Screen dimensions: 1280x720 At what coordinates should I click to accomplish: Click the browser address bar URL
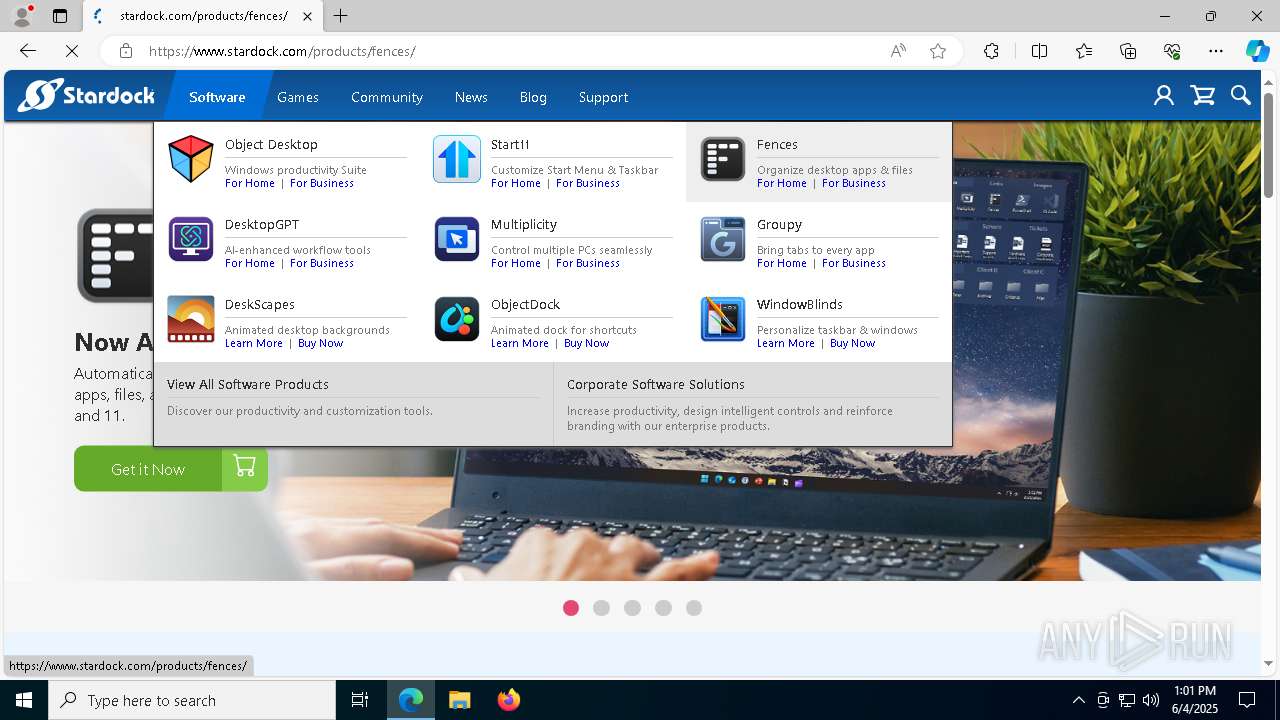282,51
